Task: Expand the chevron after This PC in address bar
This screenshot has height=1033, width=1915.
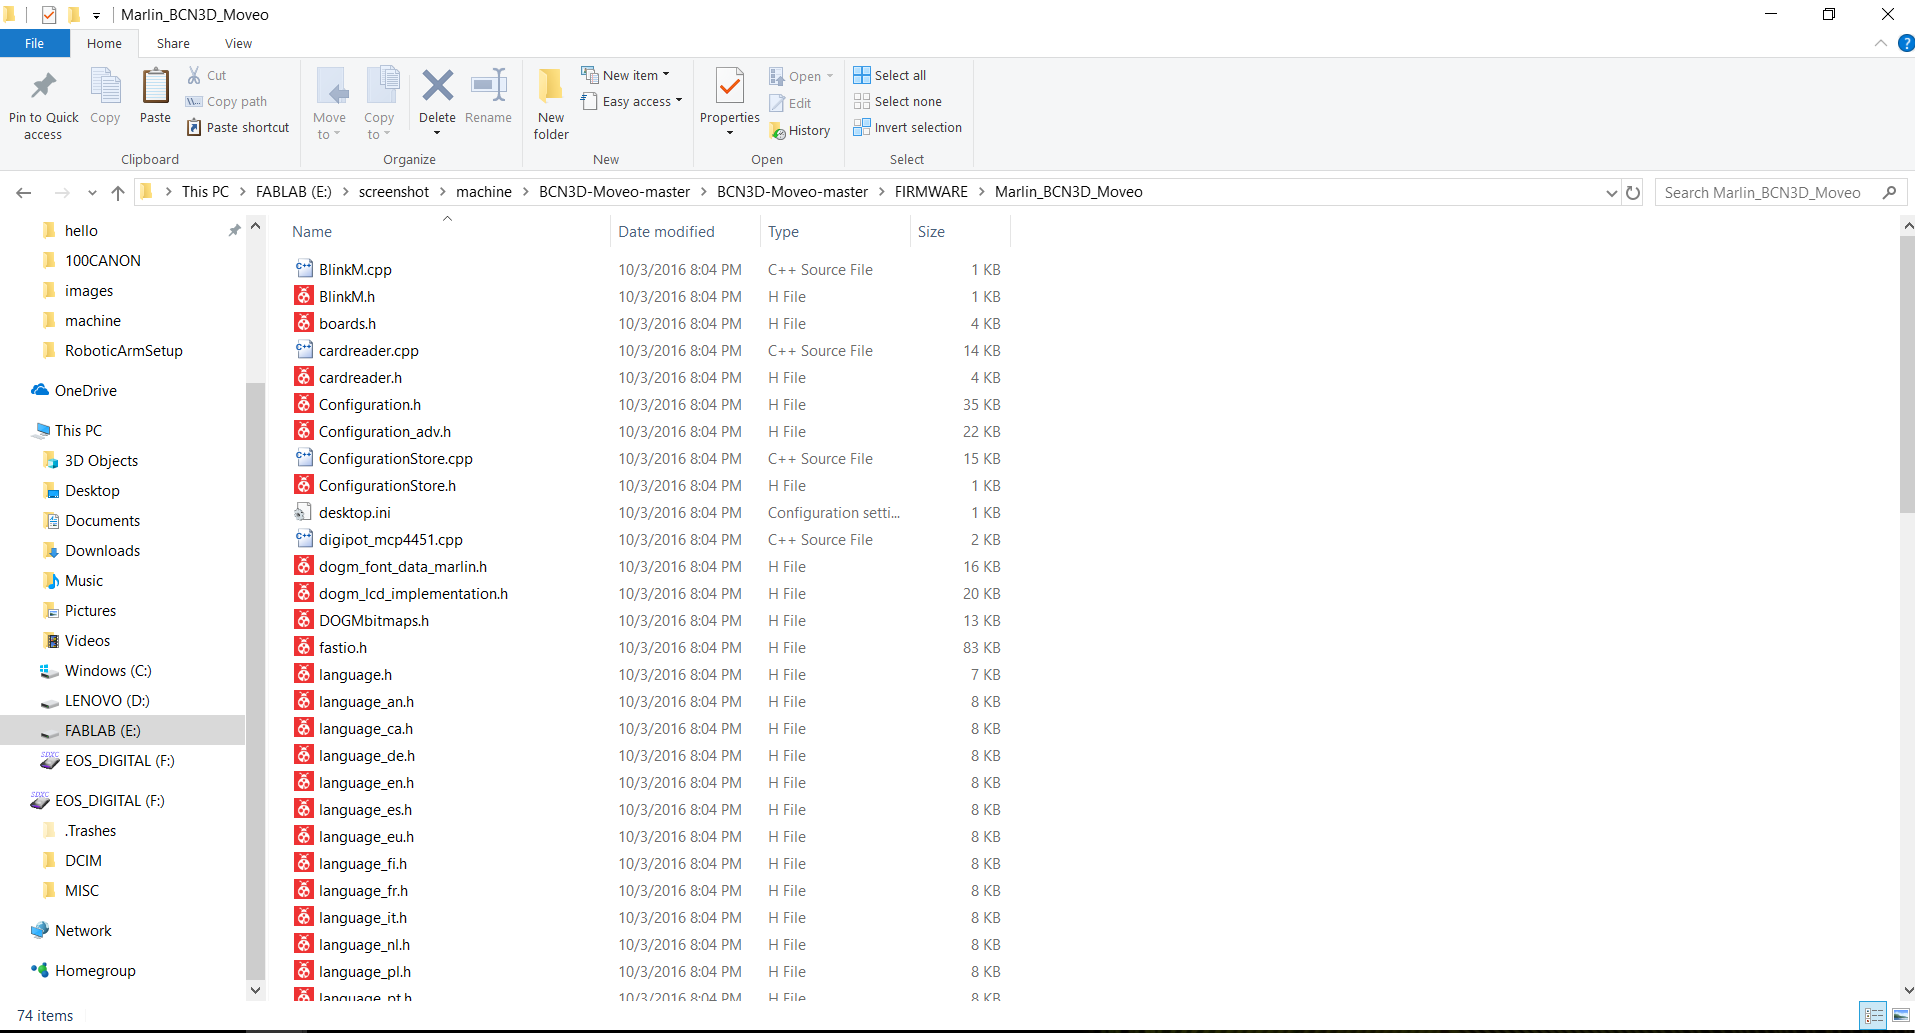Action: [x=242, y=192]
